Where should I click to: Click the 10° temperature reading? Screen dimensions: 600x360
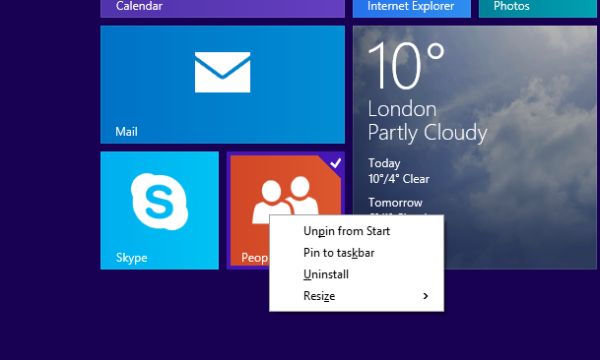pos(406,65)
